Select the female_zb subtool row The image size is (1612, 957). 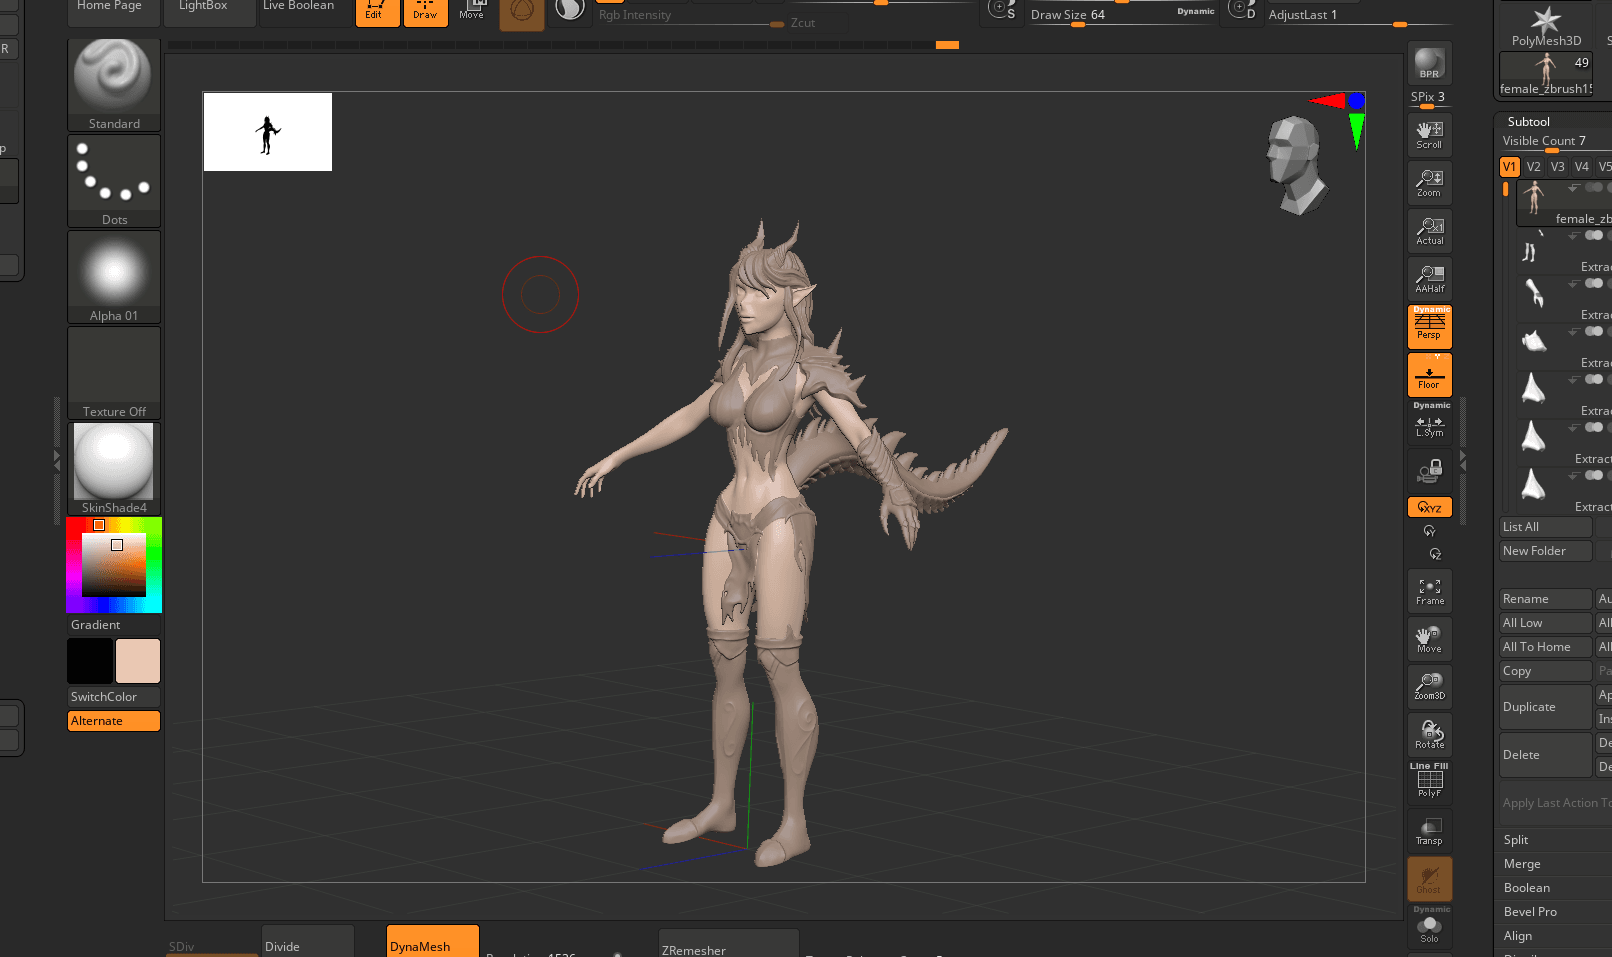(1564, 203)
